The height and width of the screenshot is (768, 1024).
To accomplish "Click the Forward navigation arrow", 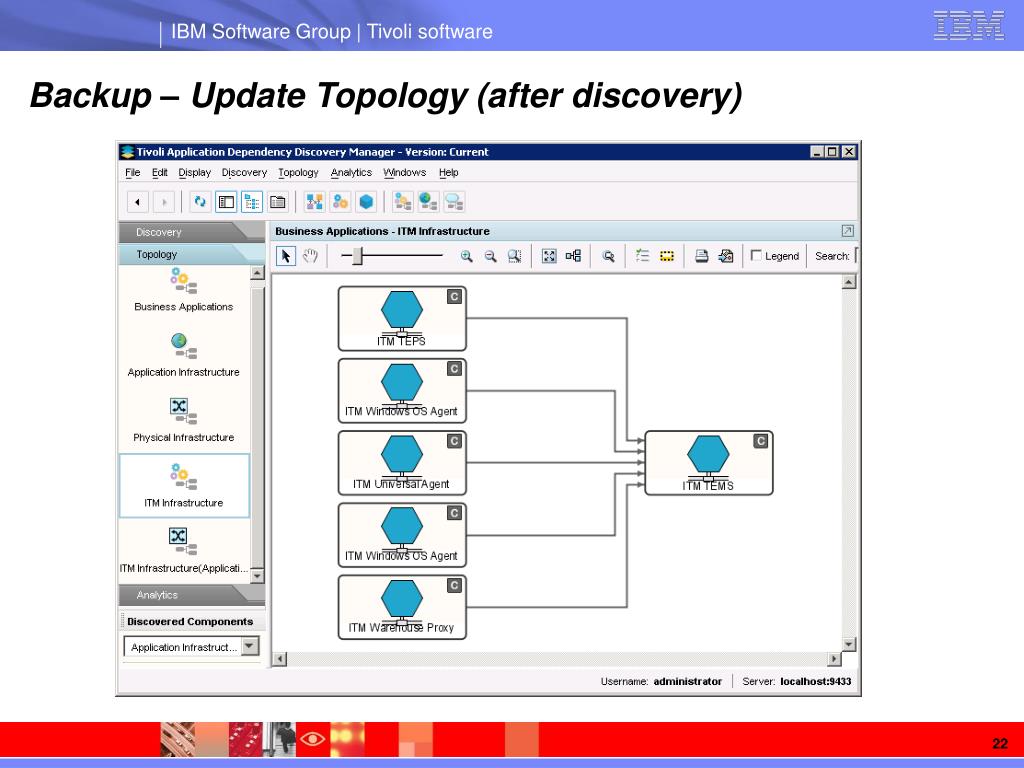I will tap(164, 202).
